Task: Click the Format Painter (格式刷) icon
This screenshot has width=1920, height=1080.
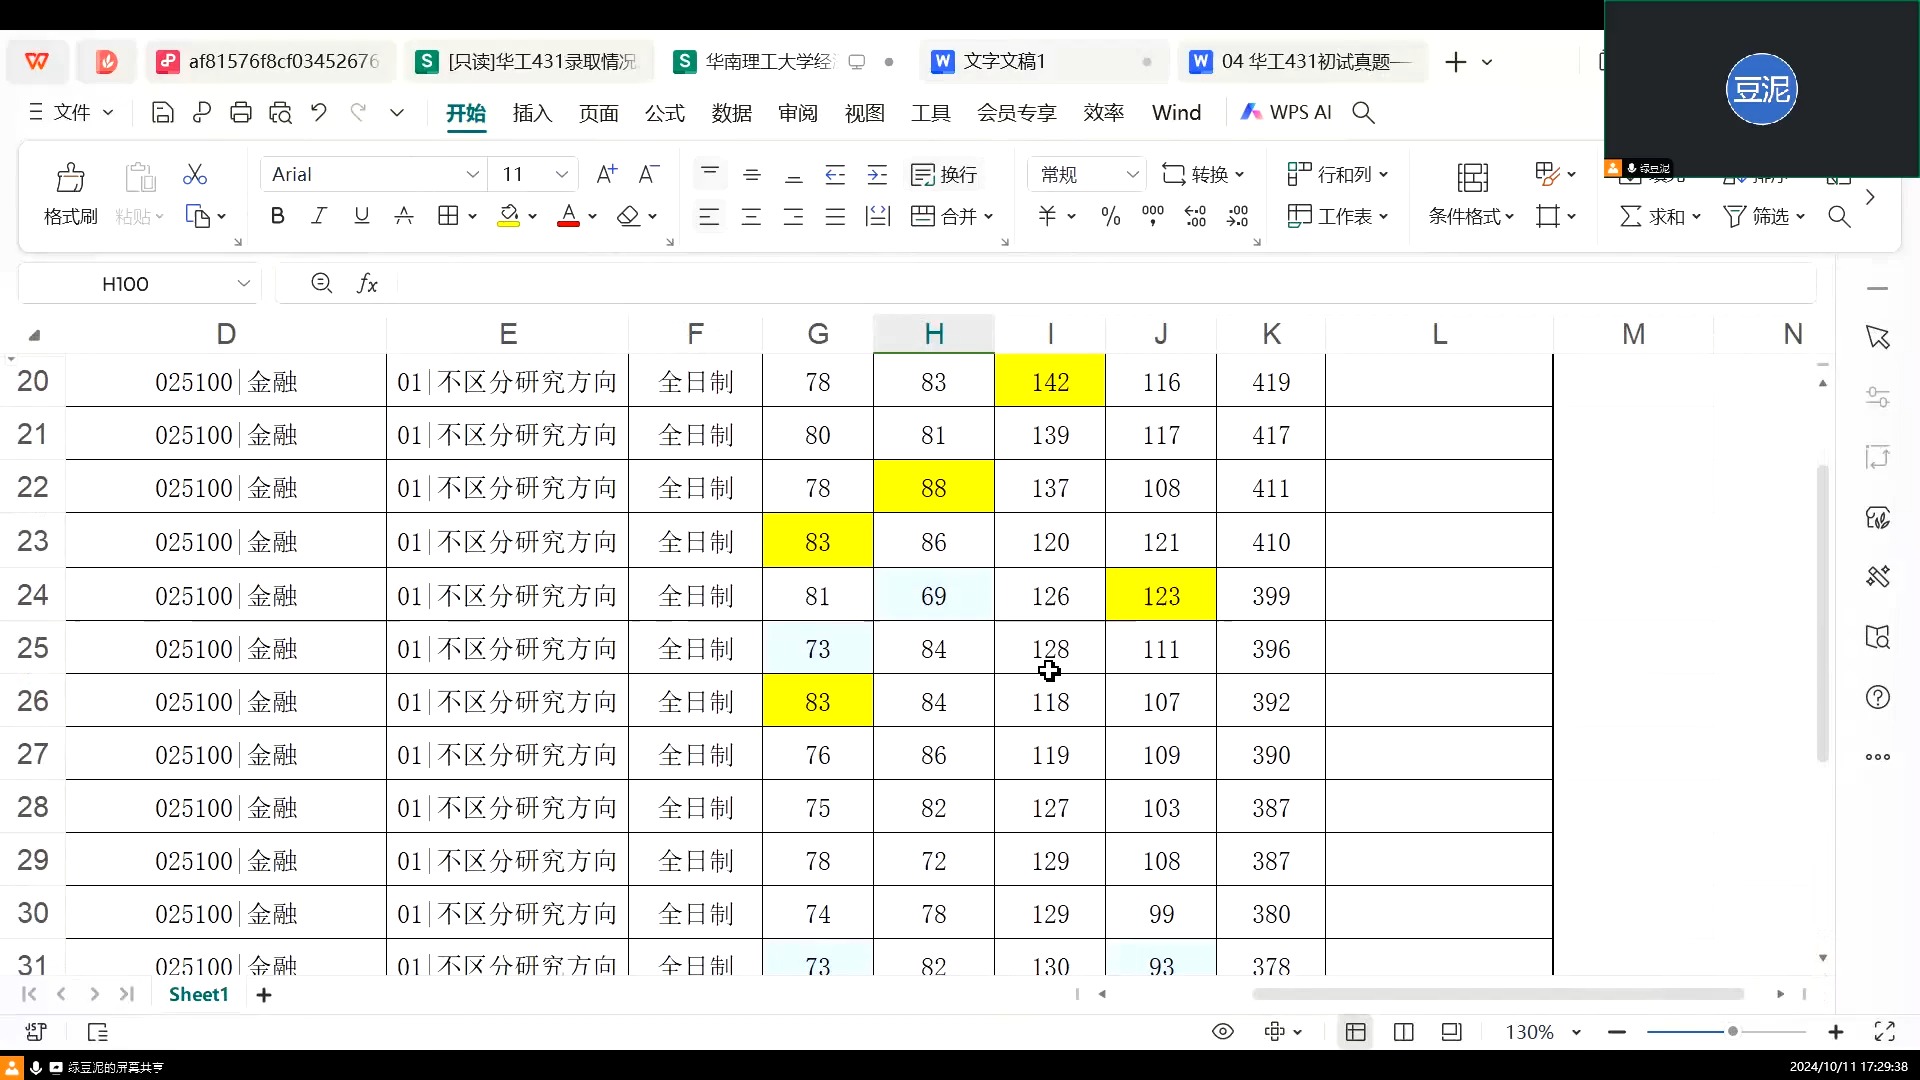Action: coord(70,179)
